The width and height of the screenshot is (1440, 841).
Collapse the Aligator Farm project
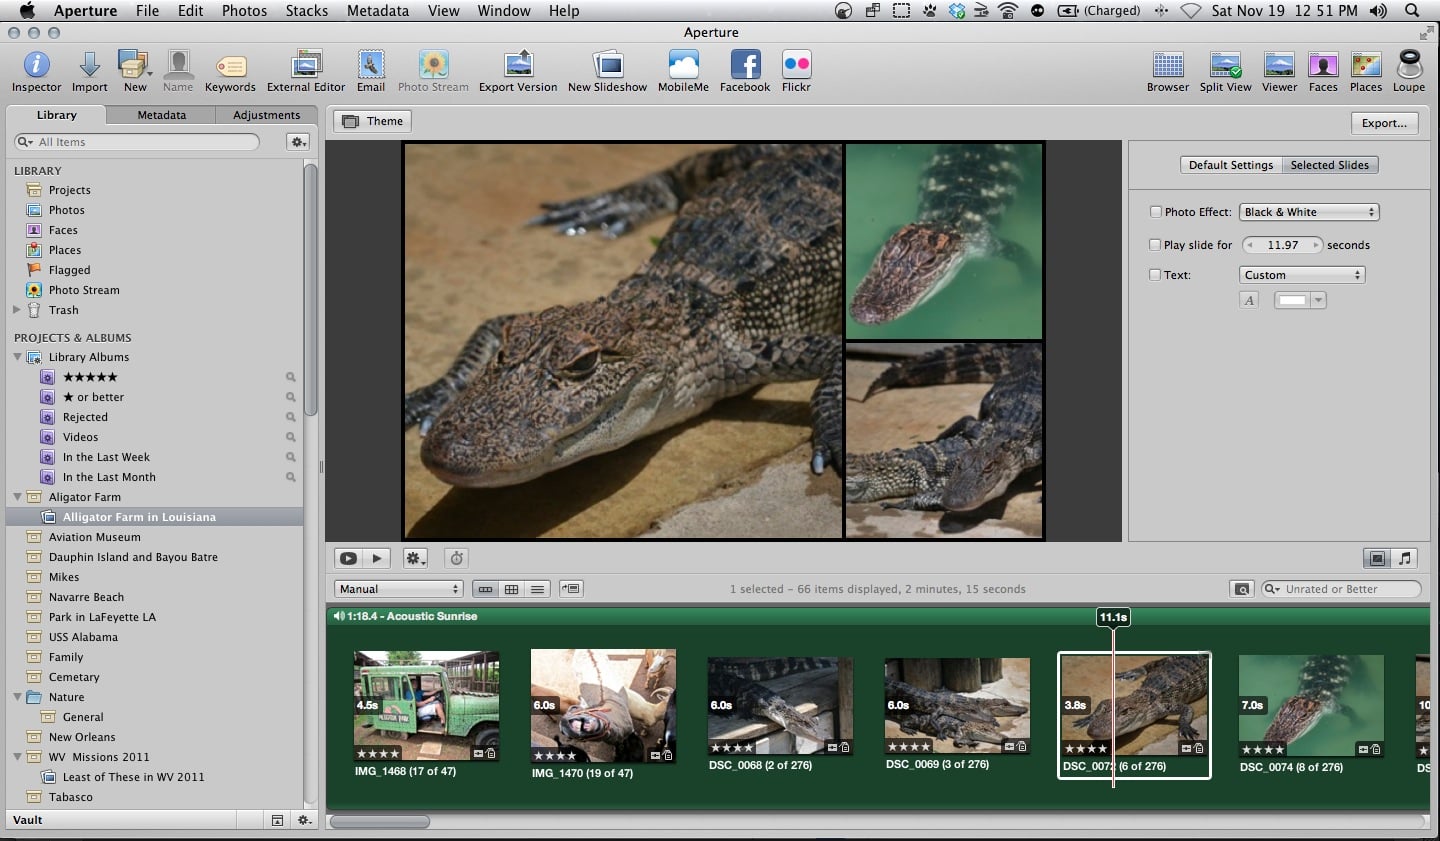pos(17,497)
